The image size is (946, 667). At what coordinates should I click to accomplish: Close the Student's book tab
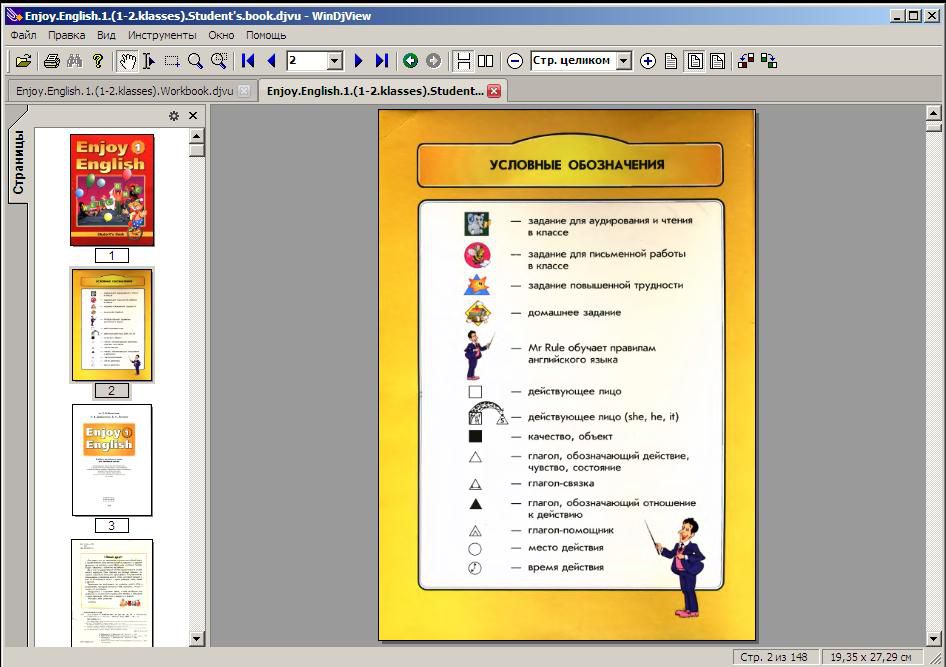click(x=494, y=91)
